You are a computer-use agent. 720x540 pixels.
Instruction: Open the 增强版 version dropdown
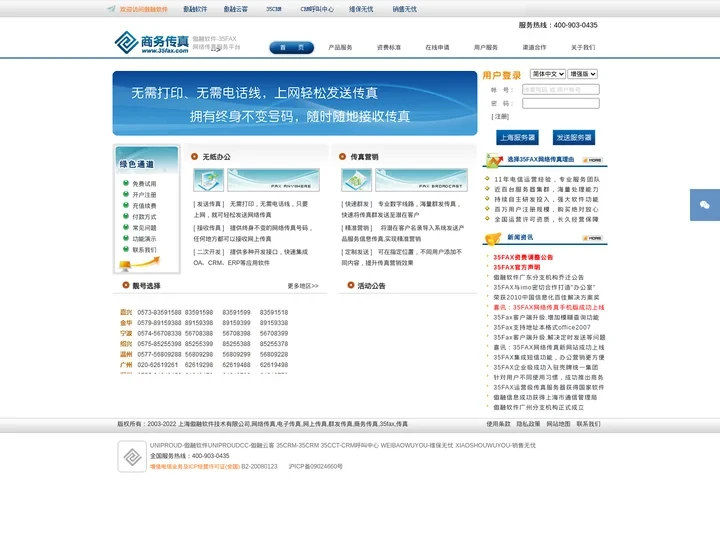coord(582,74)
